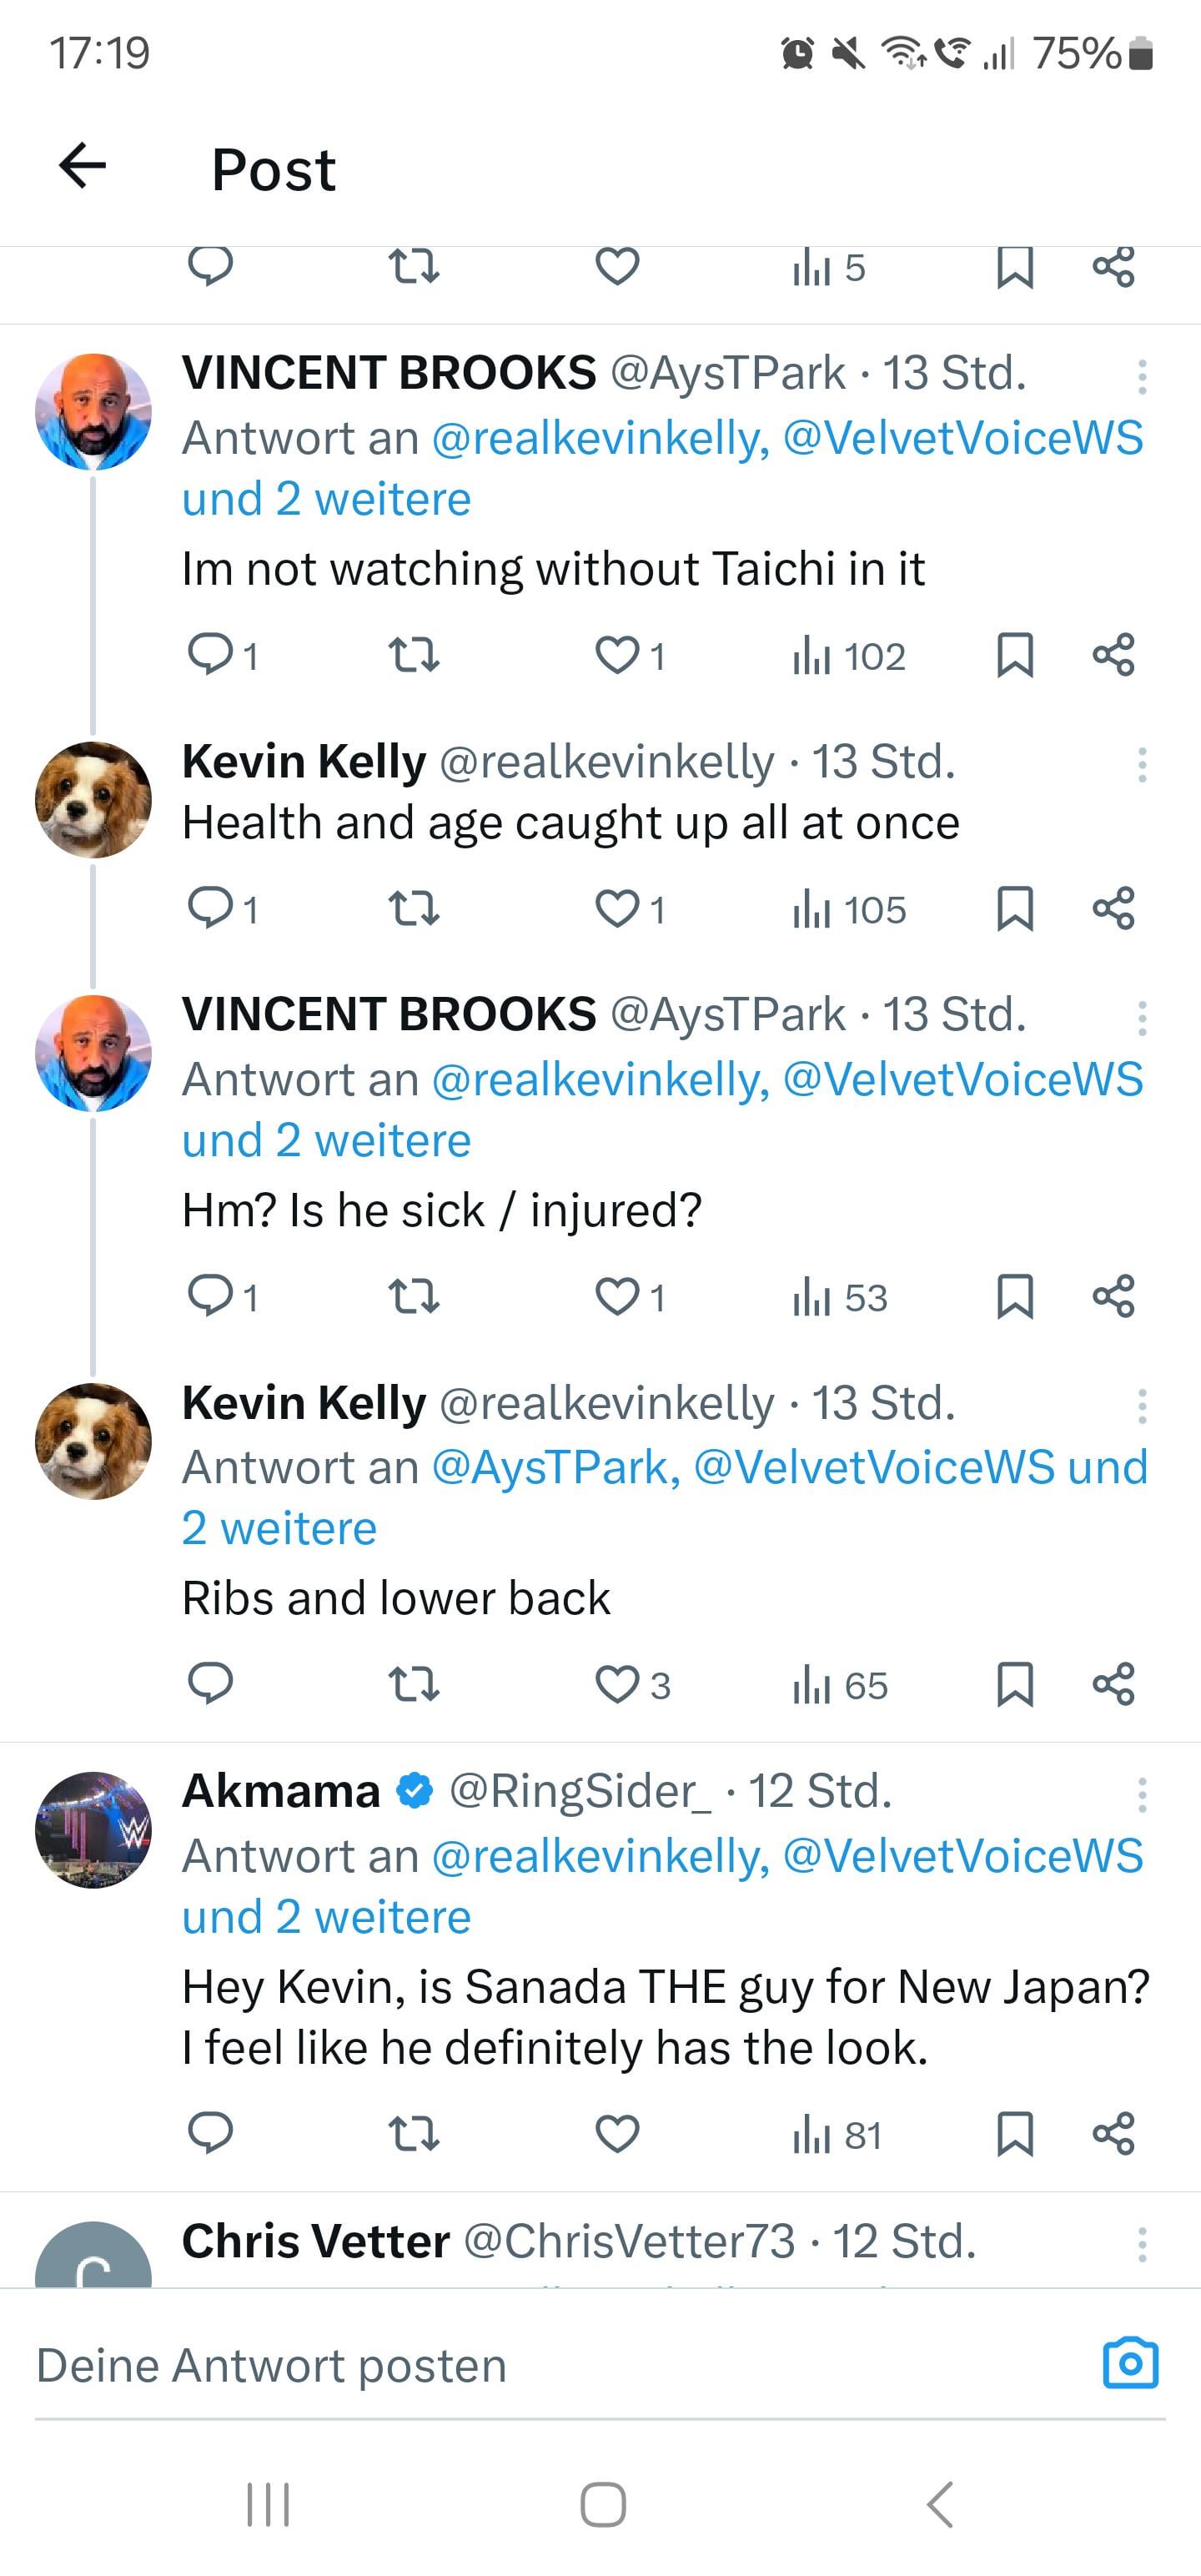Open three-dot menu on 'Ribs and lower back'
Viewport: 1201px width, 2576px height.
[x=1141, y=1406]
